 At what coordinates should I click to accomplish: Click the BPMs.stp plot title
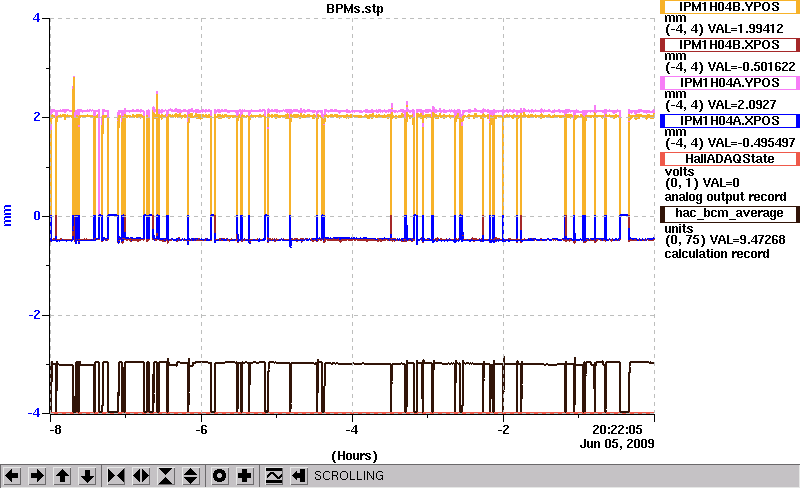click(x=355, y=9)
